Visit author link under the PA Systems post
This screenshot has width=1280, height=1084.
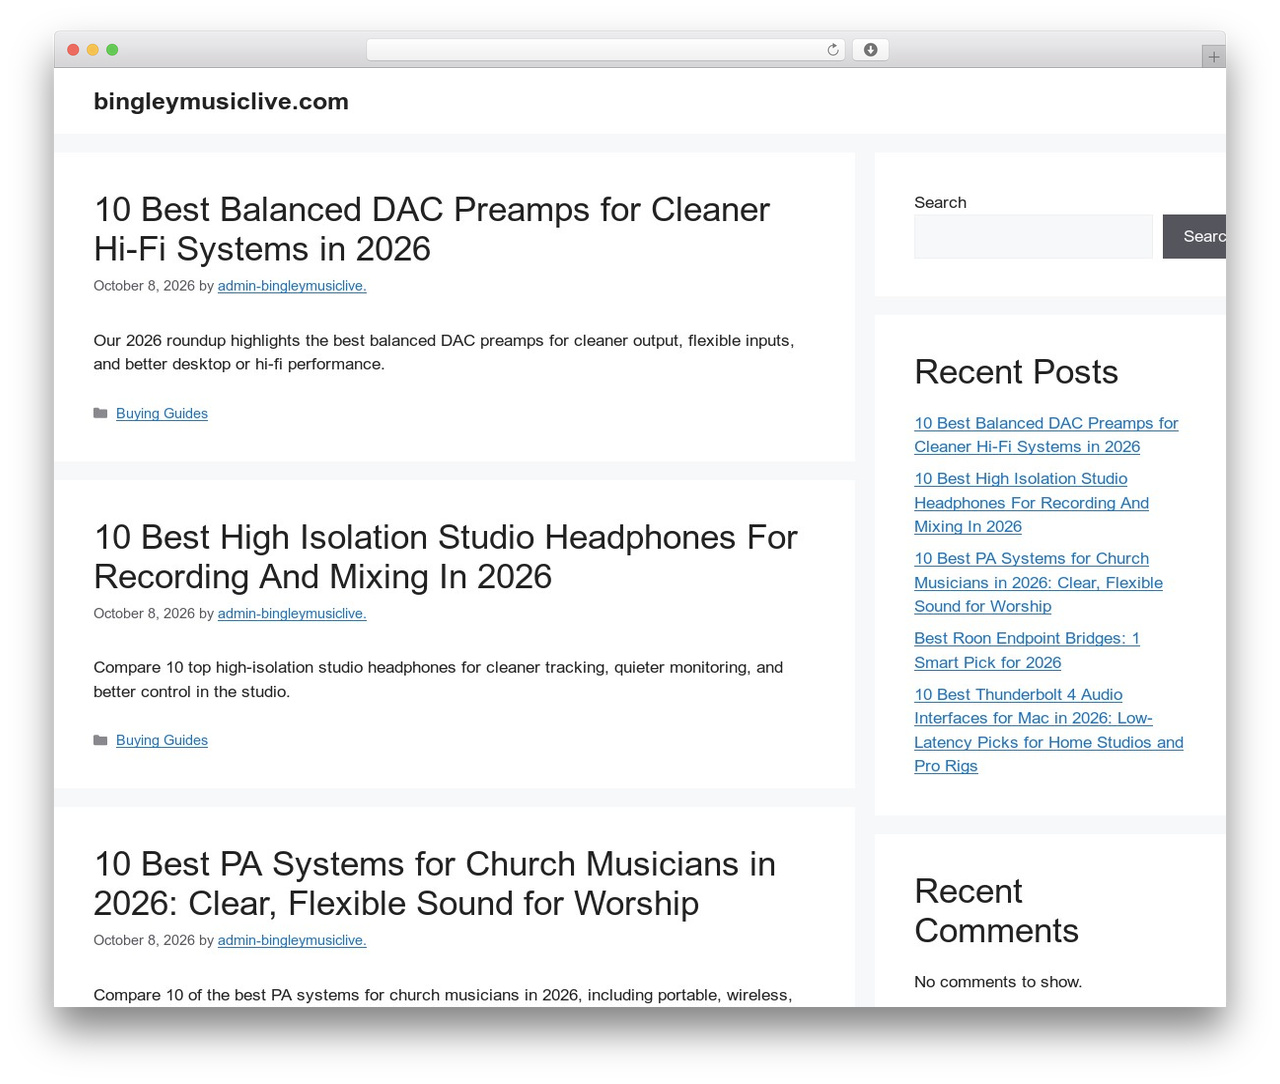[292, 940]
